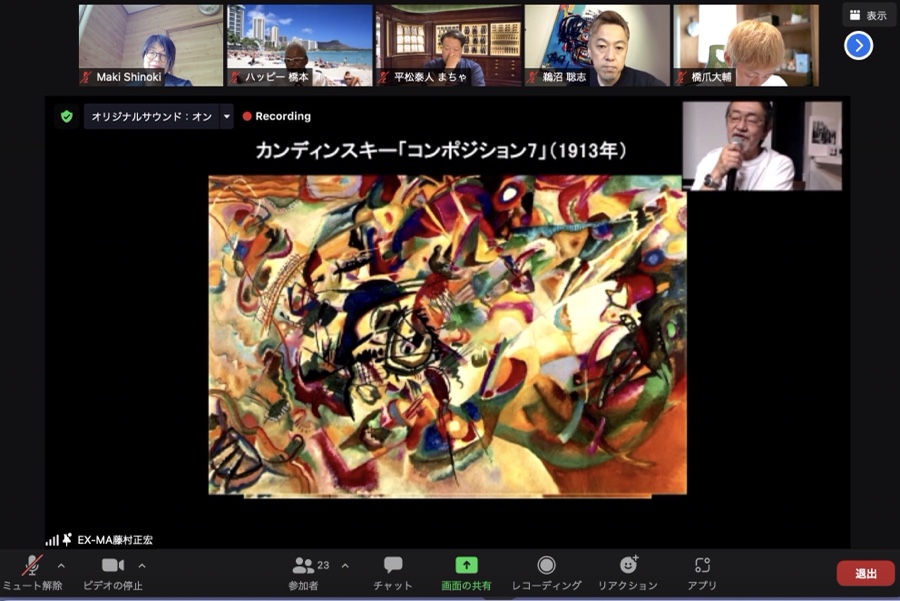900x601 pixels.
Task: Select Maki Shinoki video thumbnail
Action: point(150,45)
